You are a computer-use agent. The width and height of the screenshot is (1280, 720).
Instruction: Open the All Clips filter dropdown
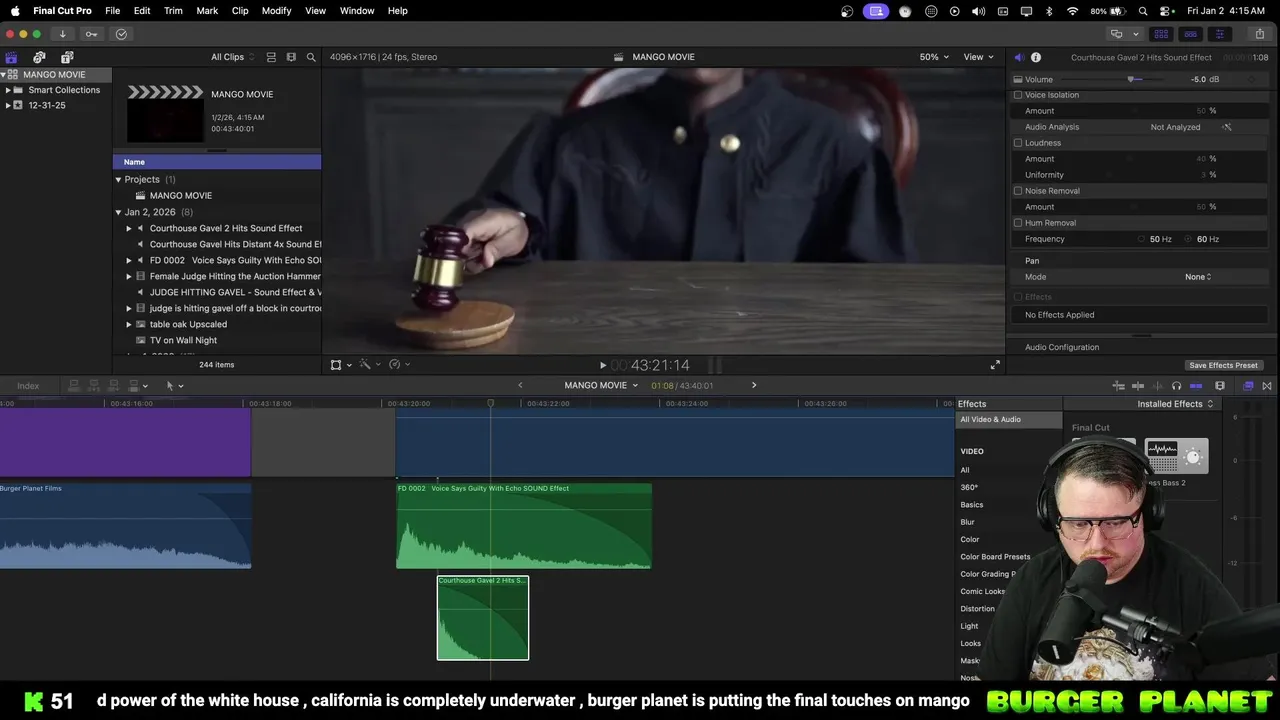point(232,57)
